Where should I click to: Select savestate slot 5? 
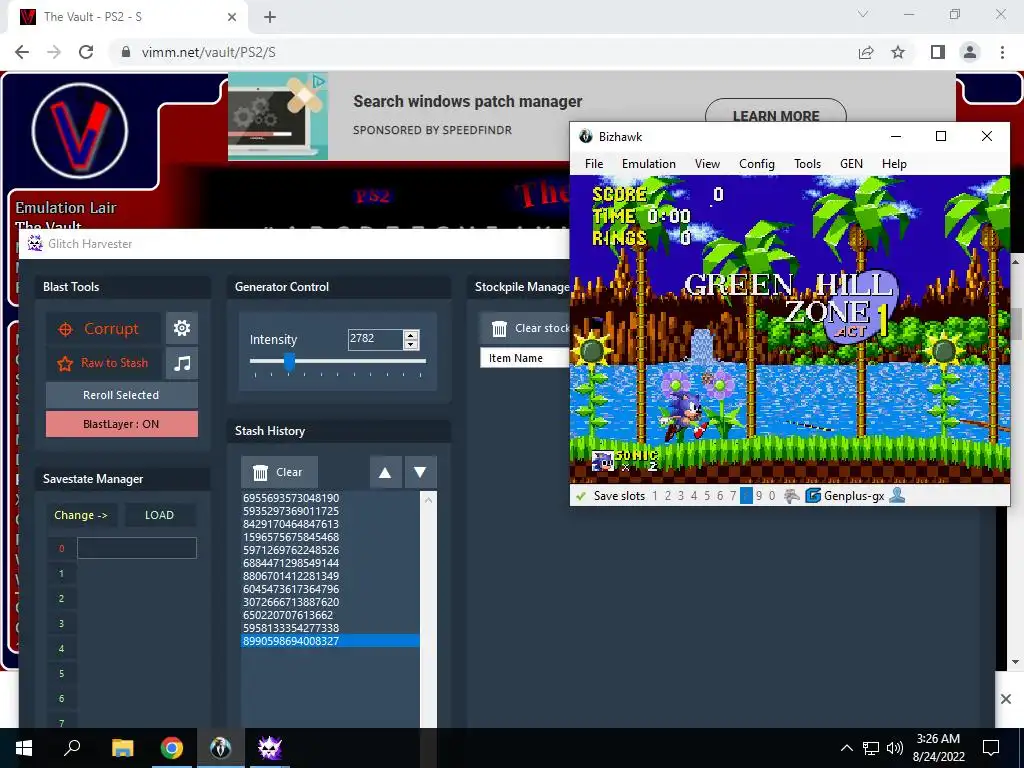pos(61,673)
